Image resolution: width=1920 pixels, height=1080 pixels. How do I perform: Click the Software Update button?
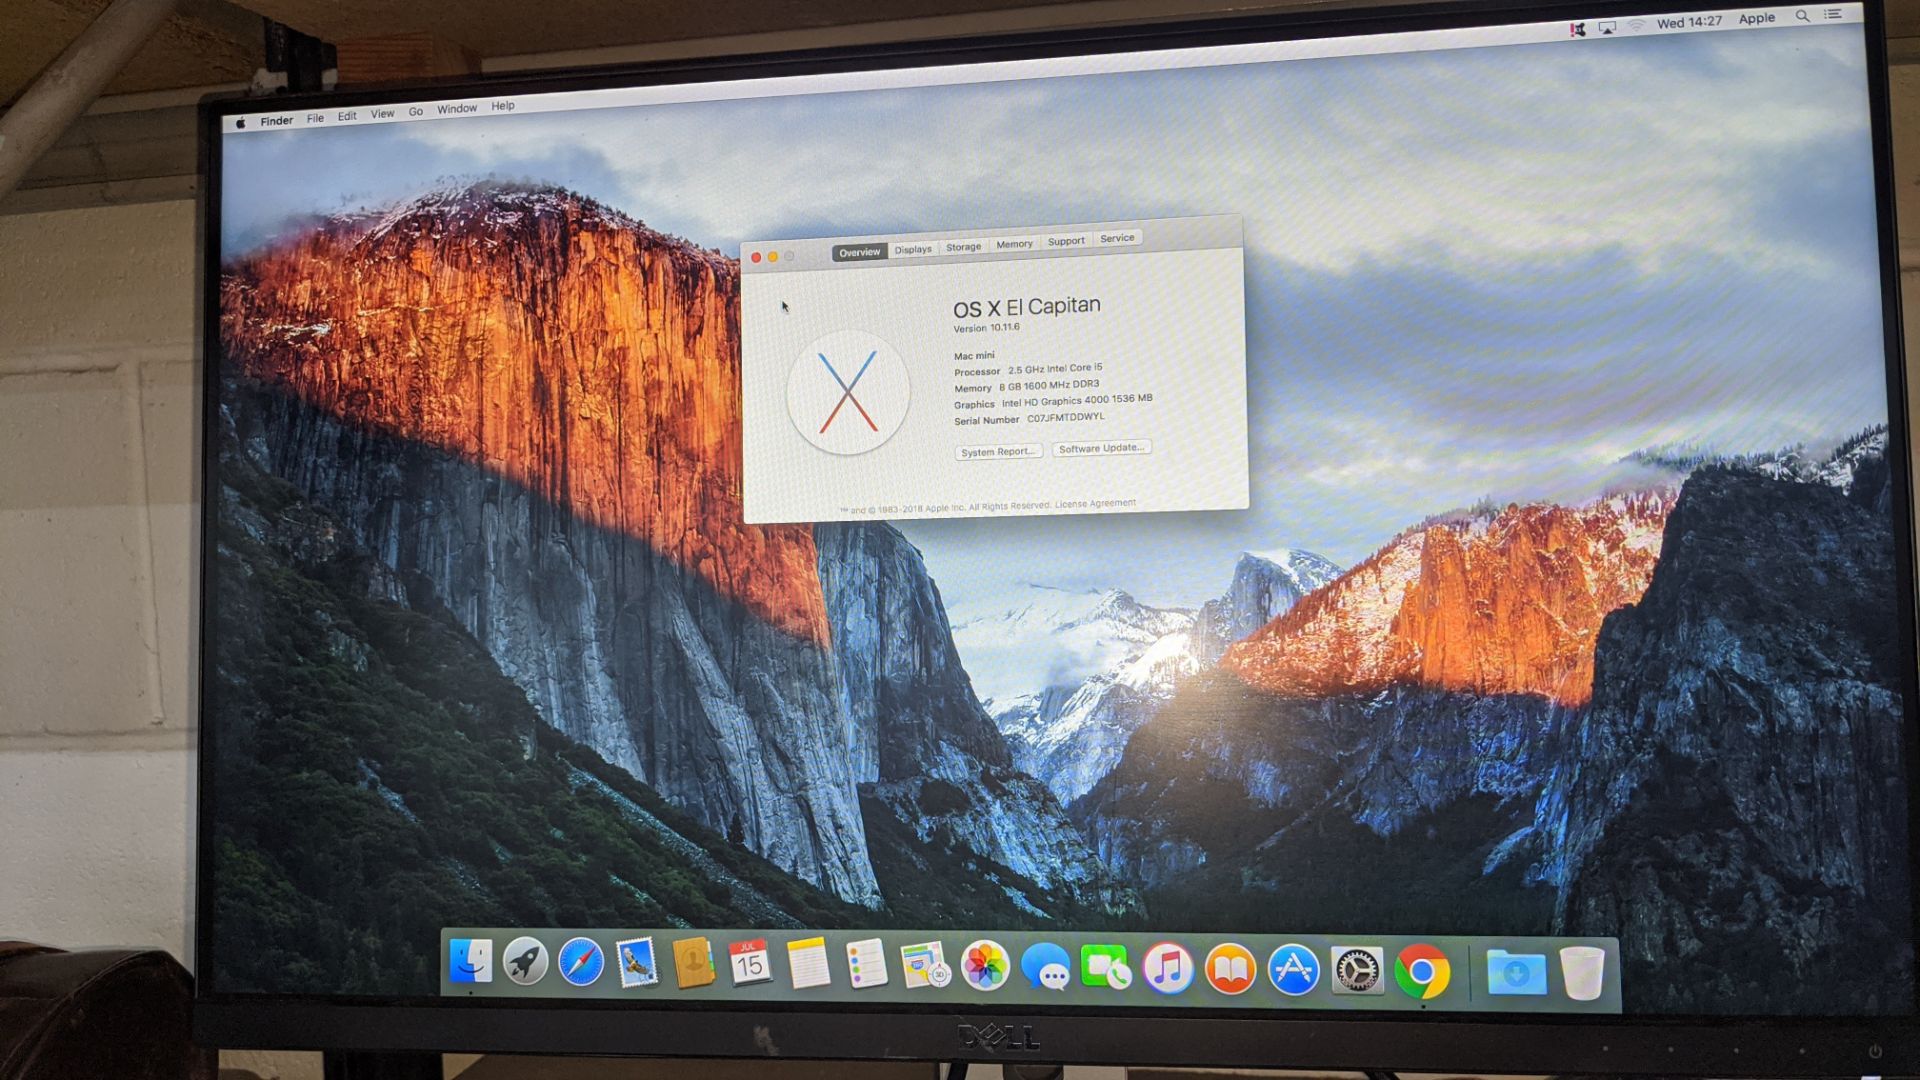[1101, 448]
